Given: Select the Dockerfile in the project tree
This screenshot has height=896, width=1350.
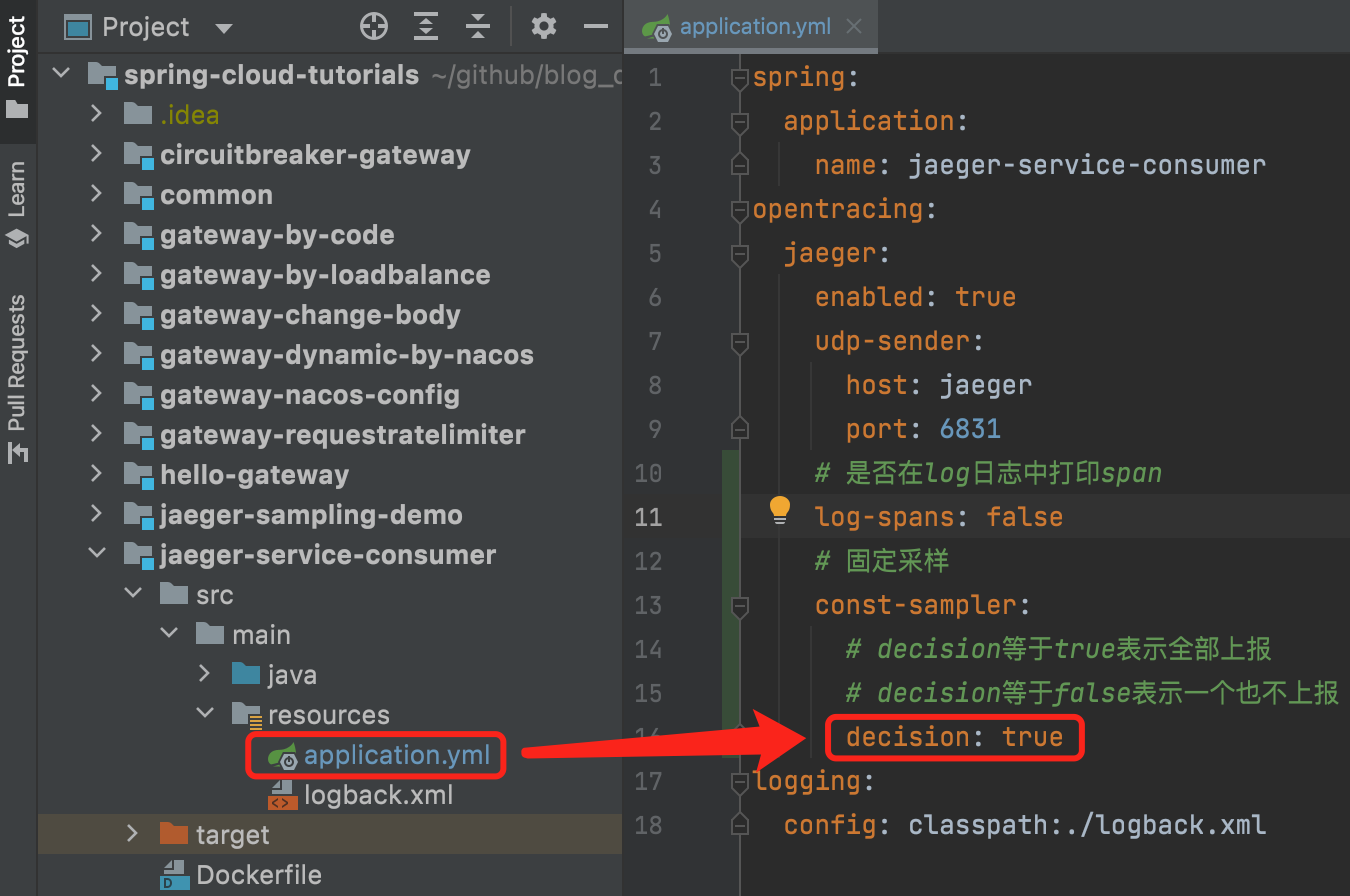Looking at the screenshot, I should pyautogui.click(x=259, y=875).
